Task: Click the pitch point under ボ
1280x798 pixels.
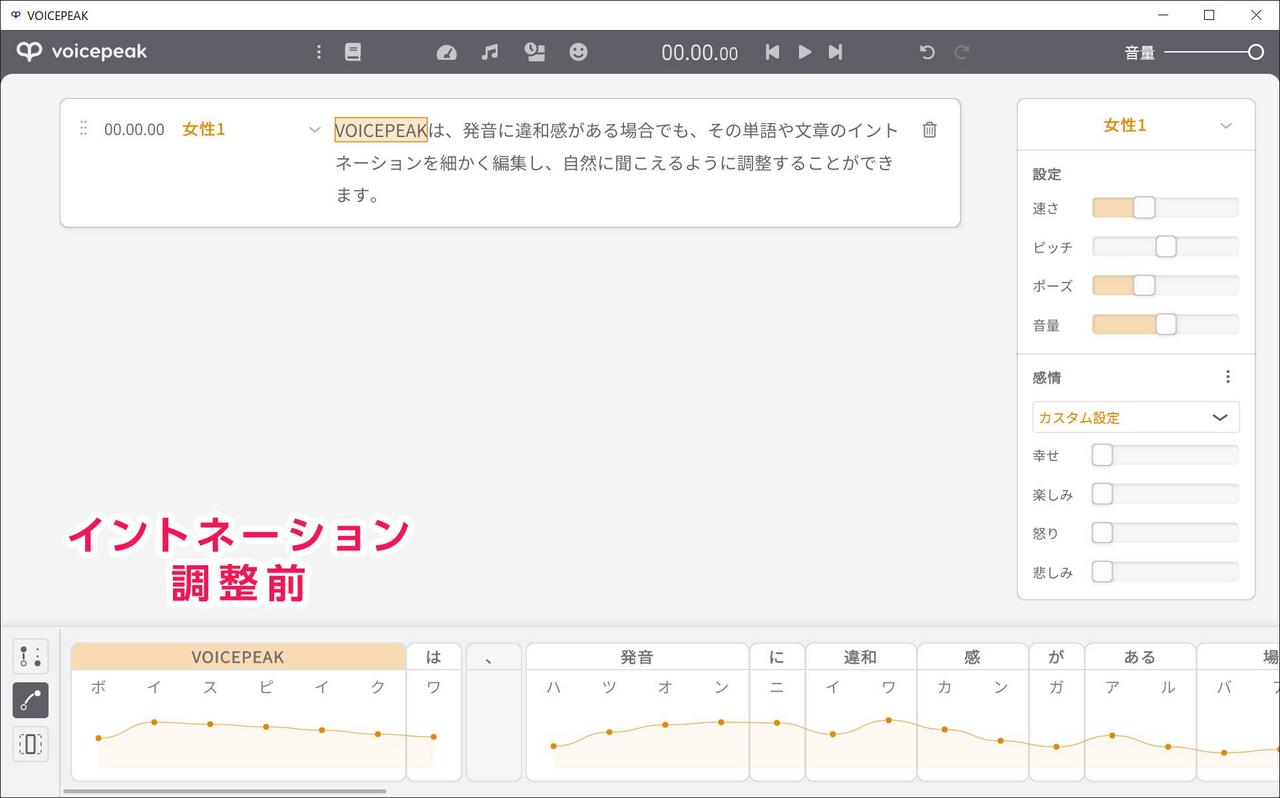Action: (x=98, y=738)
